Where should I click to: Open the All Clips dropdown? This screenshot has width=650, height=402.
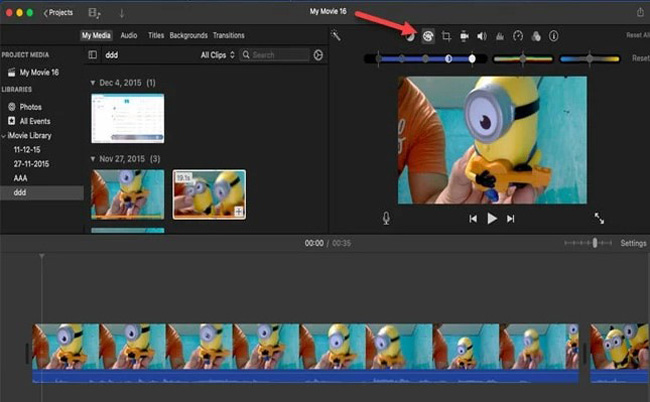217,55
